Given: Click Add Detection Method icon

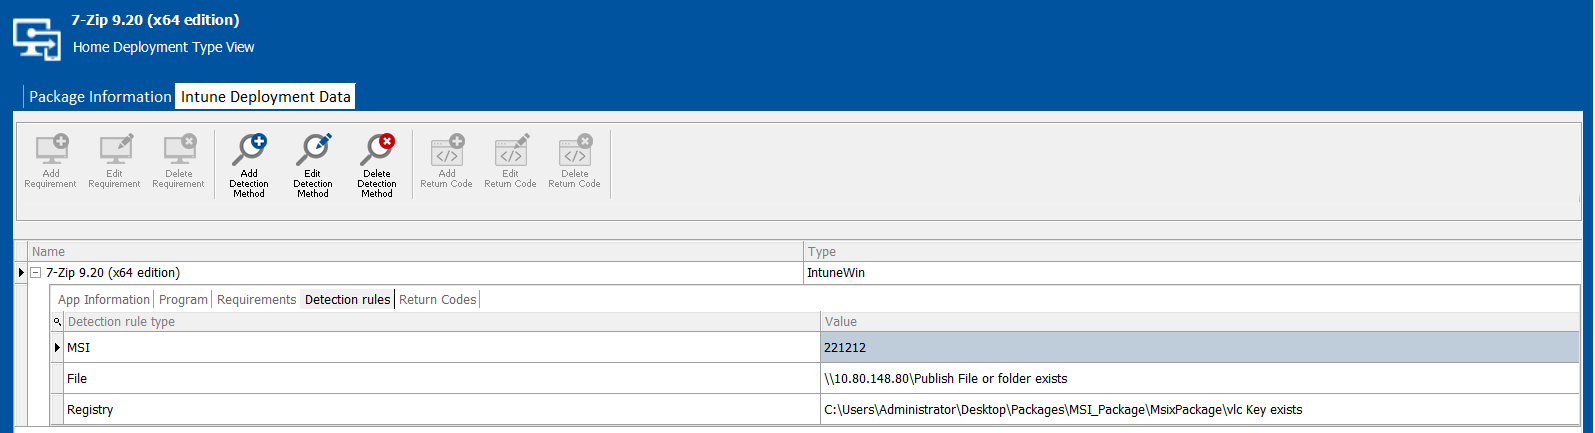Looking at the screenshot, I should coord(249,150).
